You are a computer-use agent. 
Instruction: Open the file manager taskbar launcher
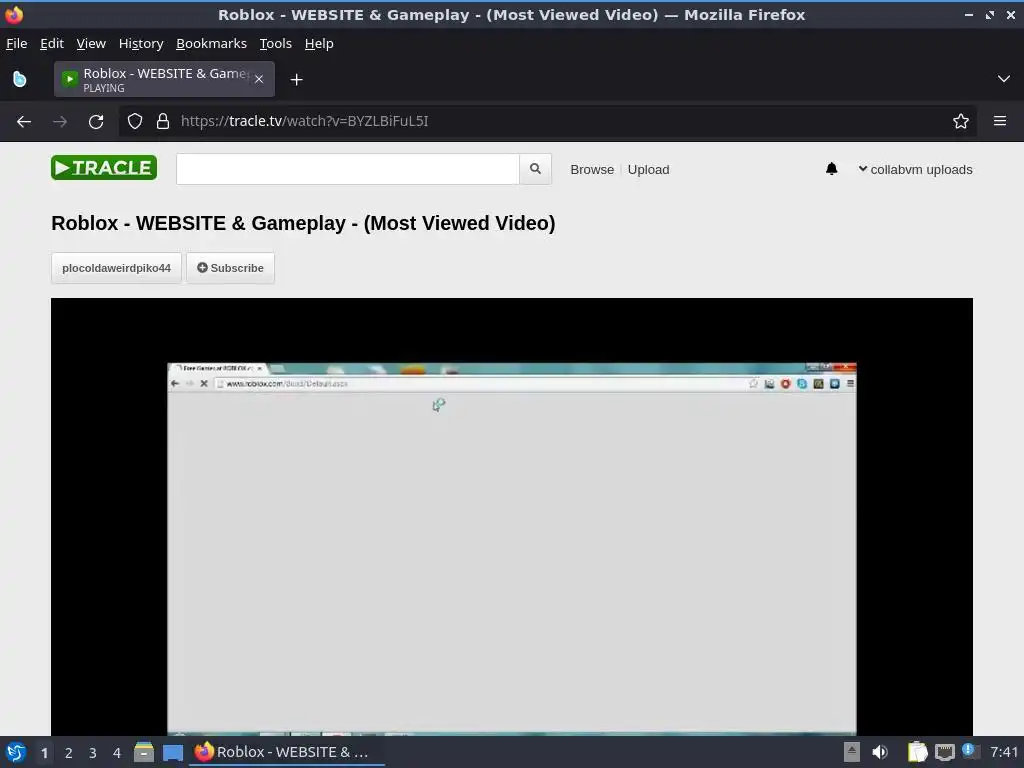[x=144, y=752]
